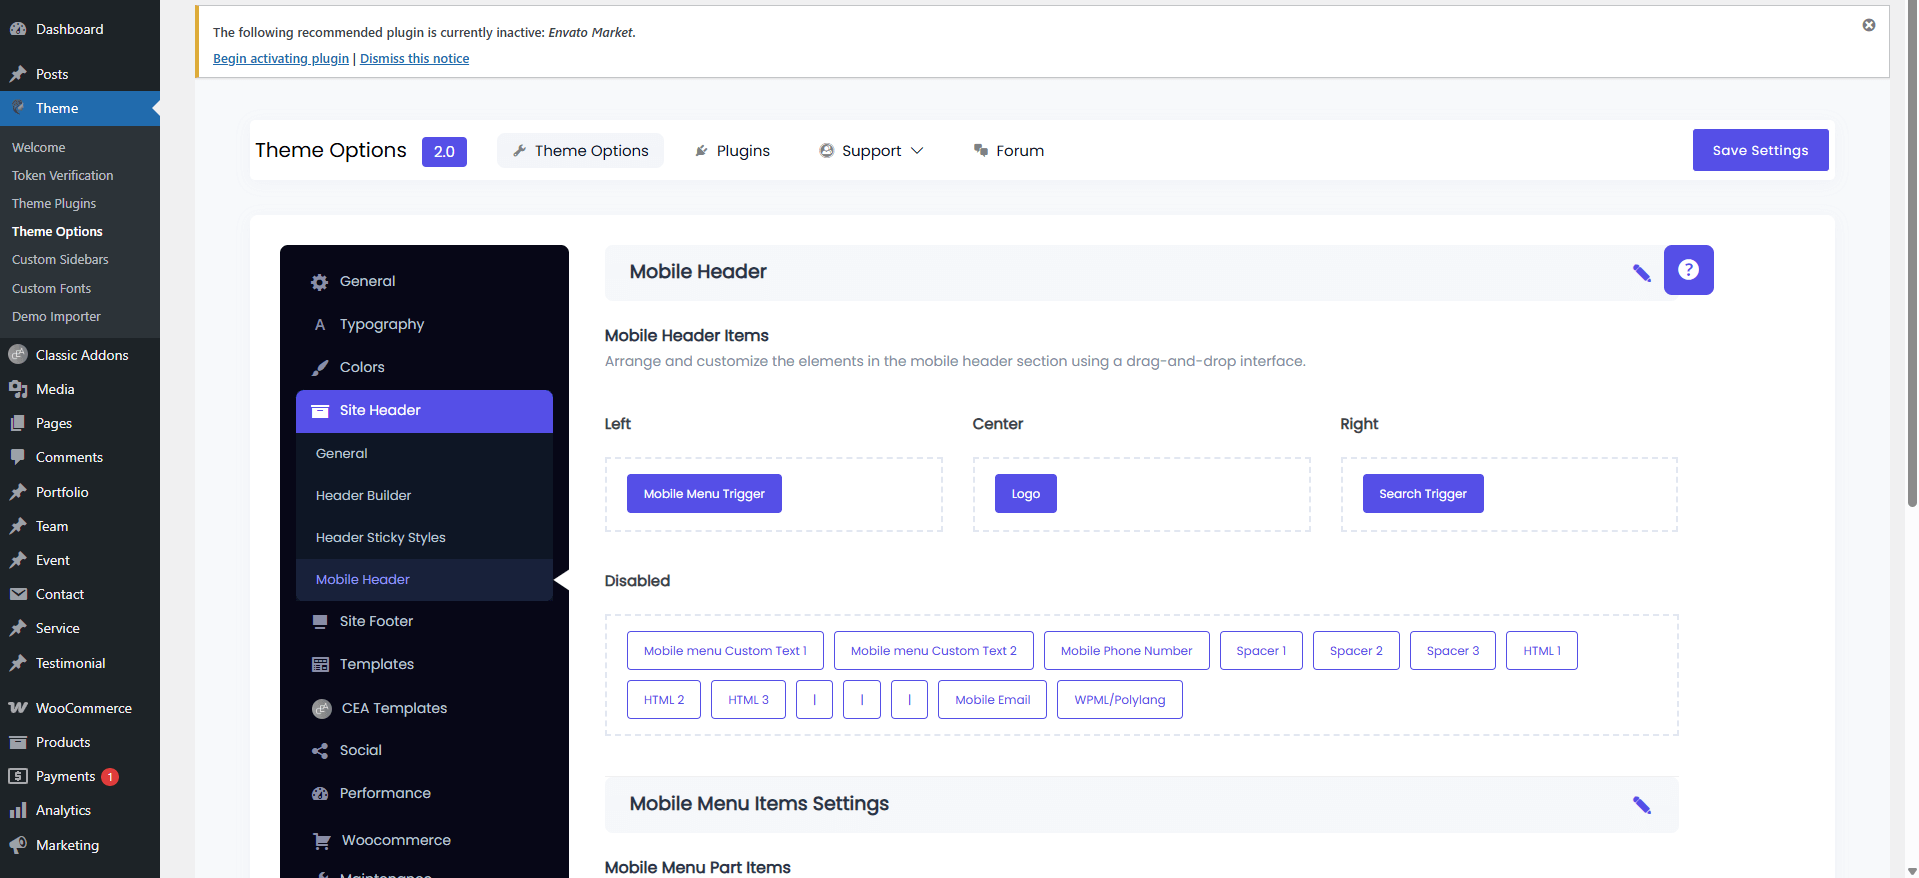Click the Performance gauge icon
This screenshot has height=878, width=1919.
tap(320, 794)
